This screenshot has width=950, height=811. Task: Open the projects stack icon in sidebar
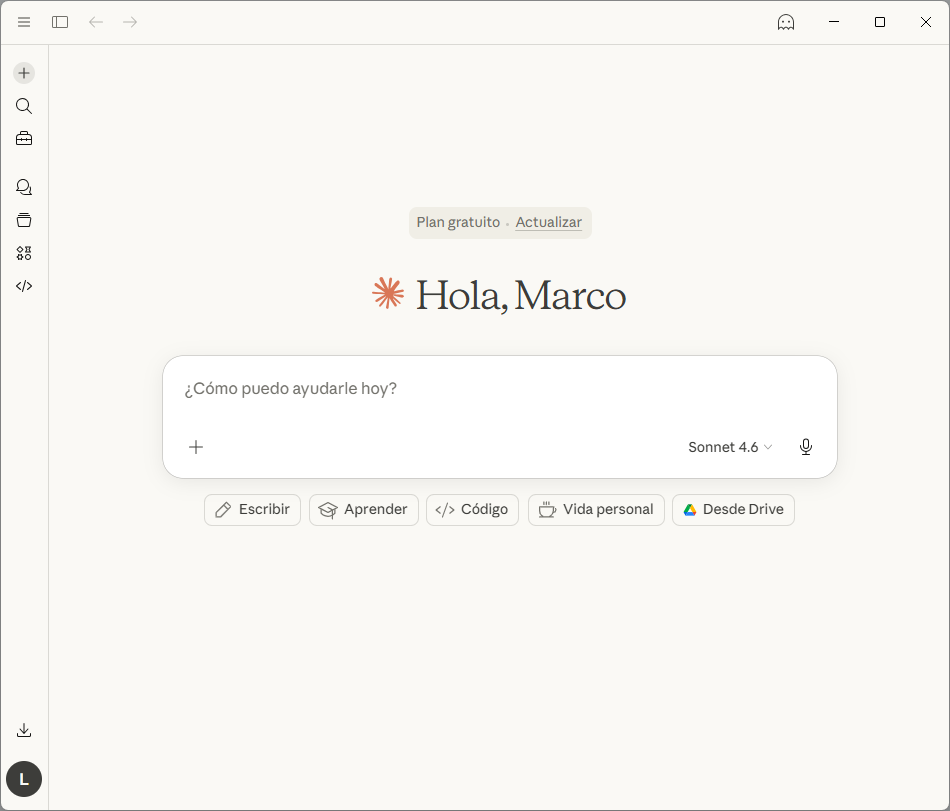pyautogui.click(x=24, y=220)
